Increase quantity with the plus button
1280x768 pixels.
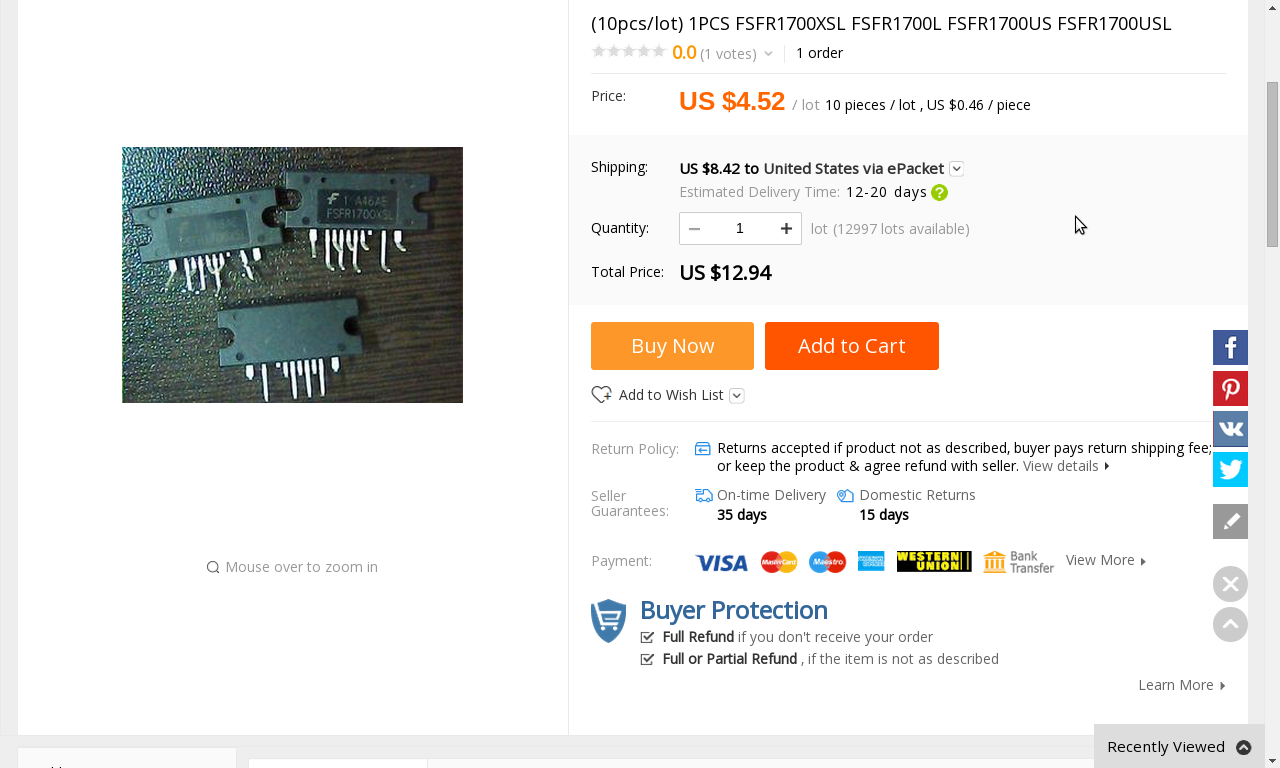click(787, 229)
